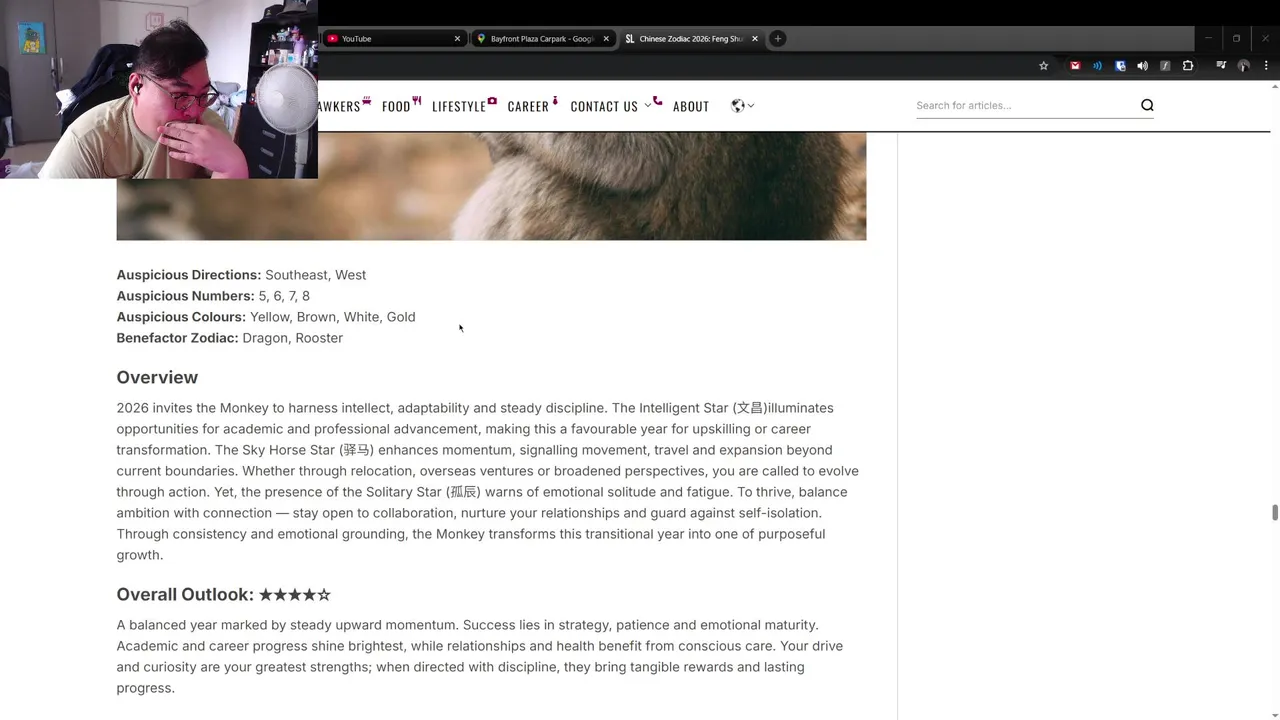This screenshot has width=1280, height=720.
Task: Open the Extensions puzzle-piece menu
Action: click(1188, 66)
